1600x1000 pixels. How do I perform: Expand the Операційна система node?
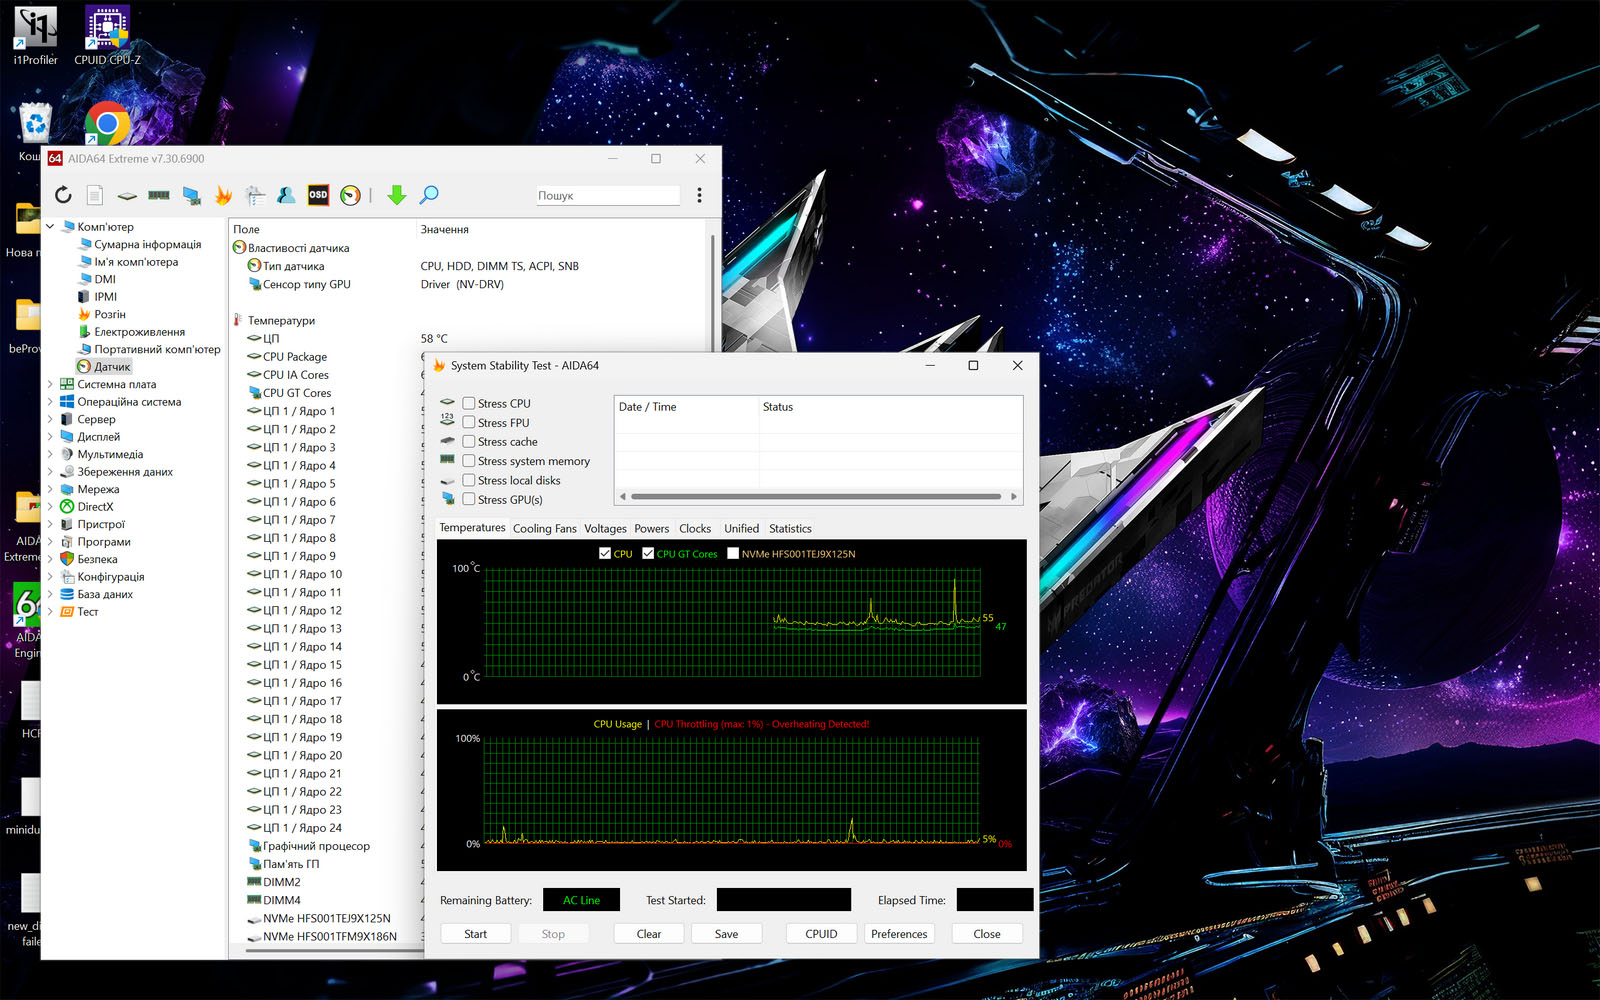[50, 402]
